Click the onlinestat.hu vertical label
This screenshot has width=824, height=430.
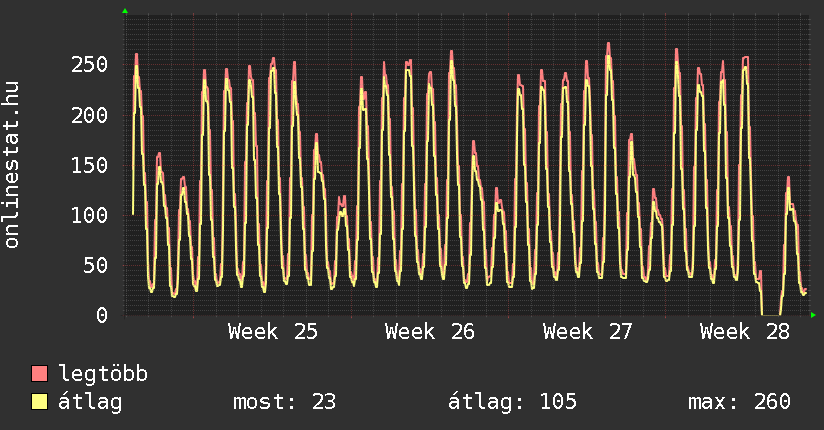pyautogui.click(x=11, y=165)
